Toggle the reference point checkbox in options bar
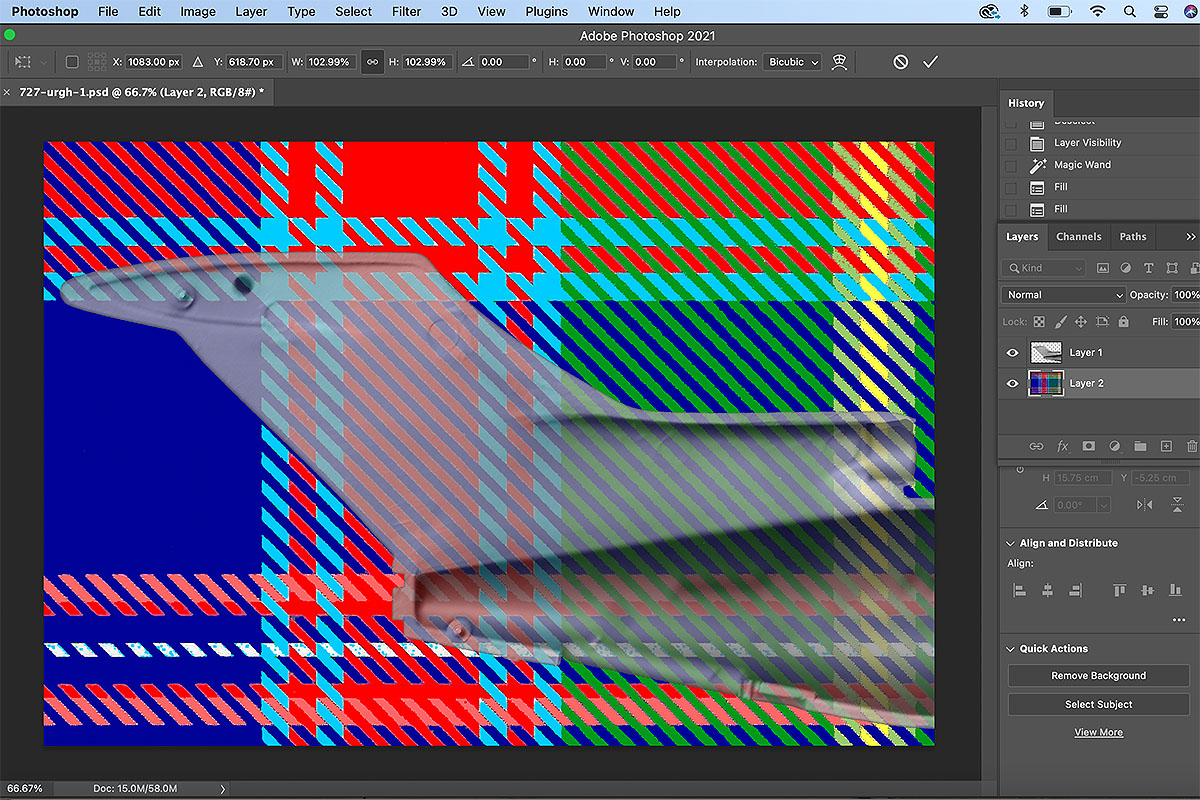Screen dimensions: 1200x800 coord(72,62)
